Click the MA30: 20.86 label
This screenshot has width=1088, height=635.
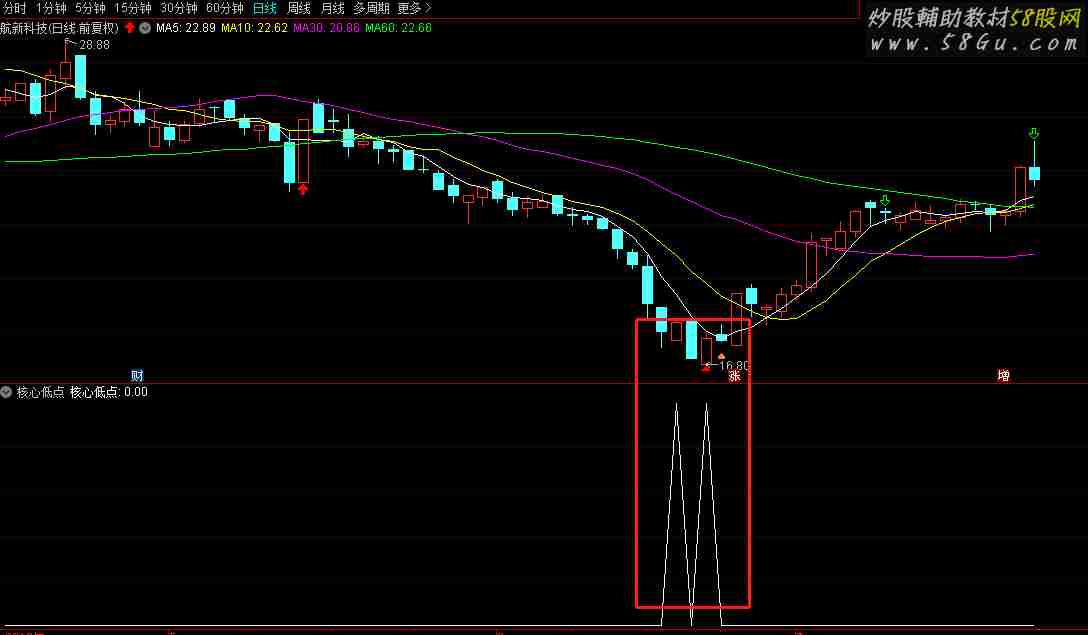326,28
